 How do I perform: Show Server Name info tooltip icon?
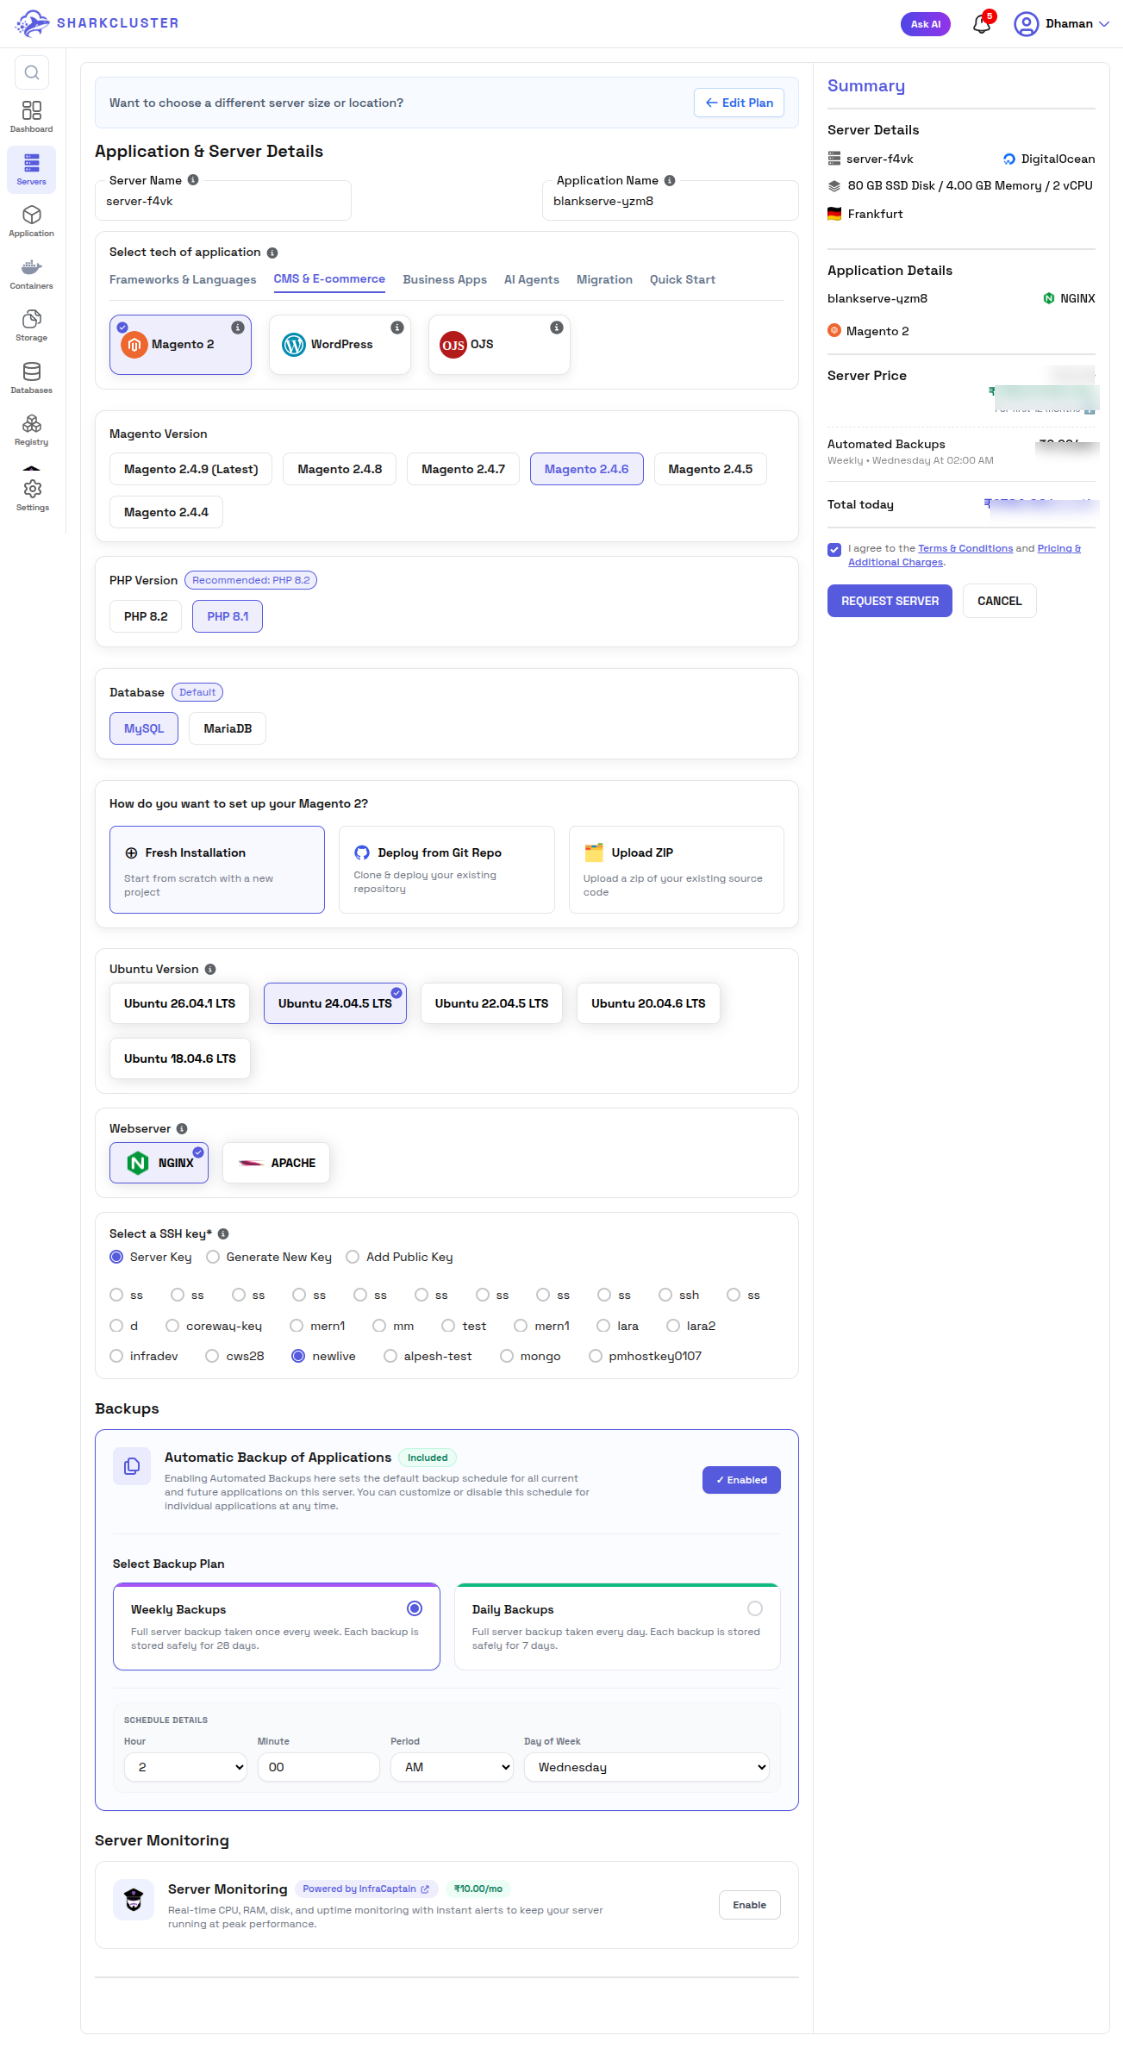[x=193, y=180]
